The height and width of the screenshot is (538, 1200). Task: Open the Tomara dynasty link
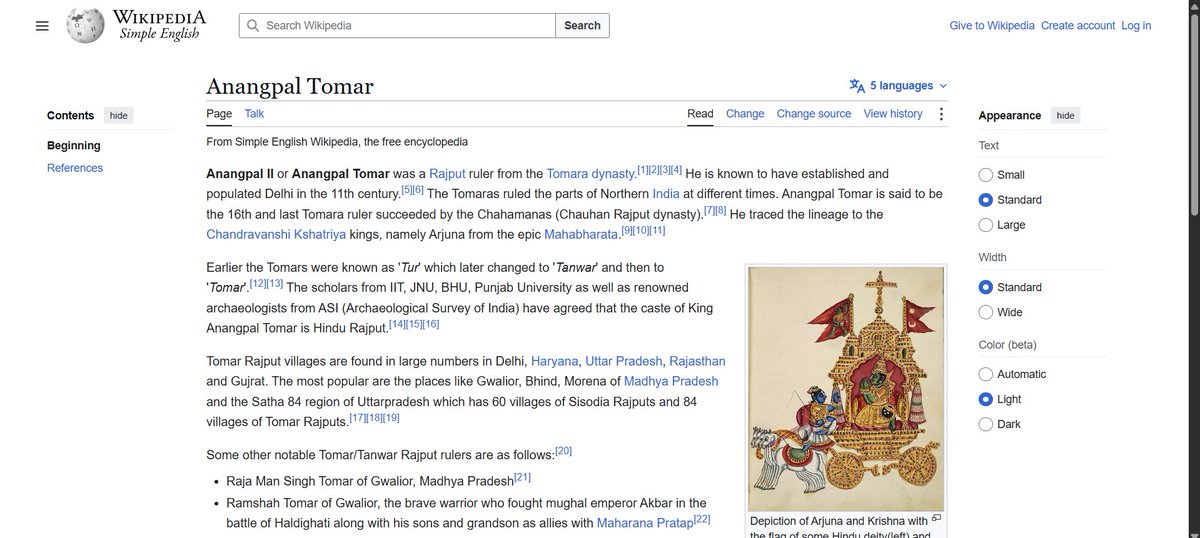point(591,174)
